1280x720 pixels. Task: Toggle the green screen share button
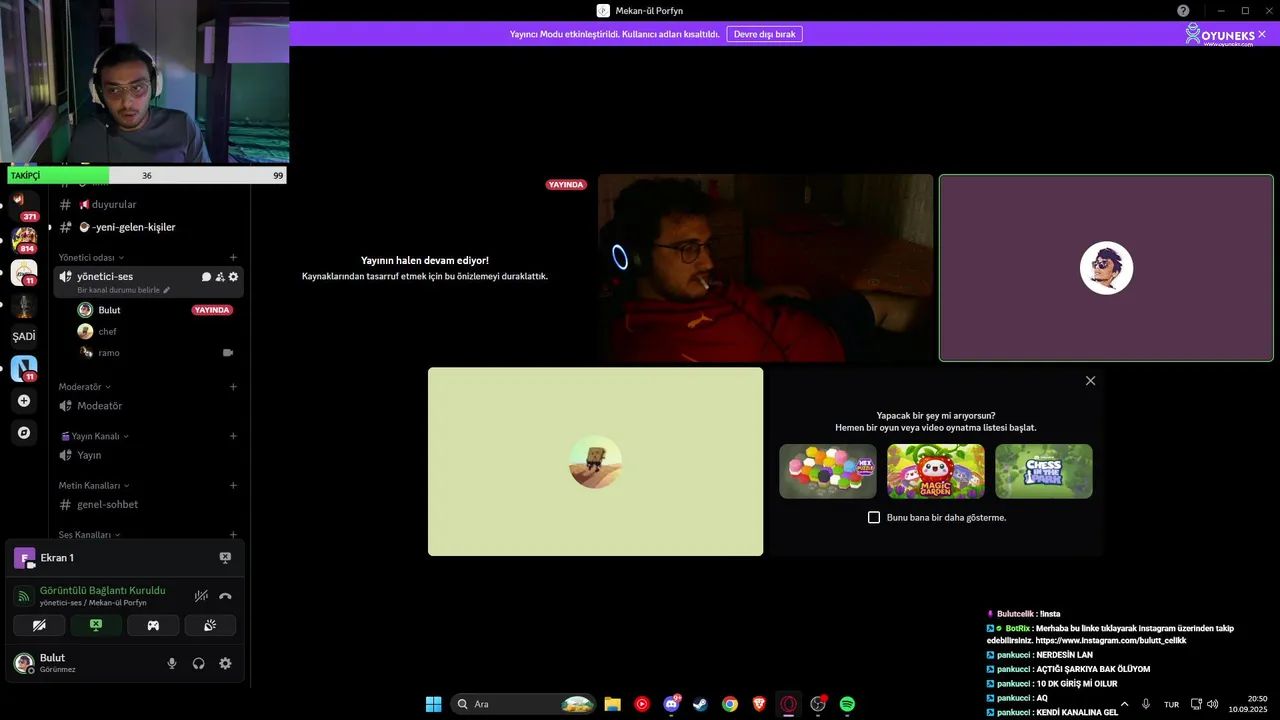pos(96,625)
